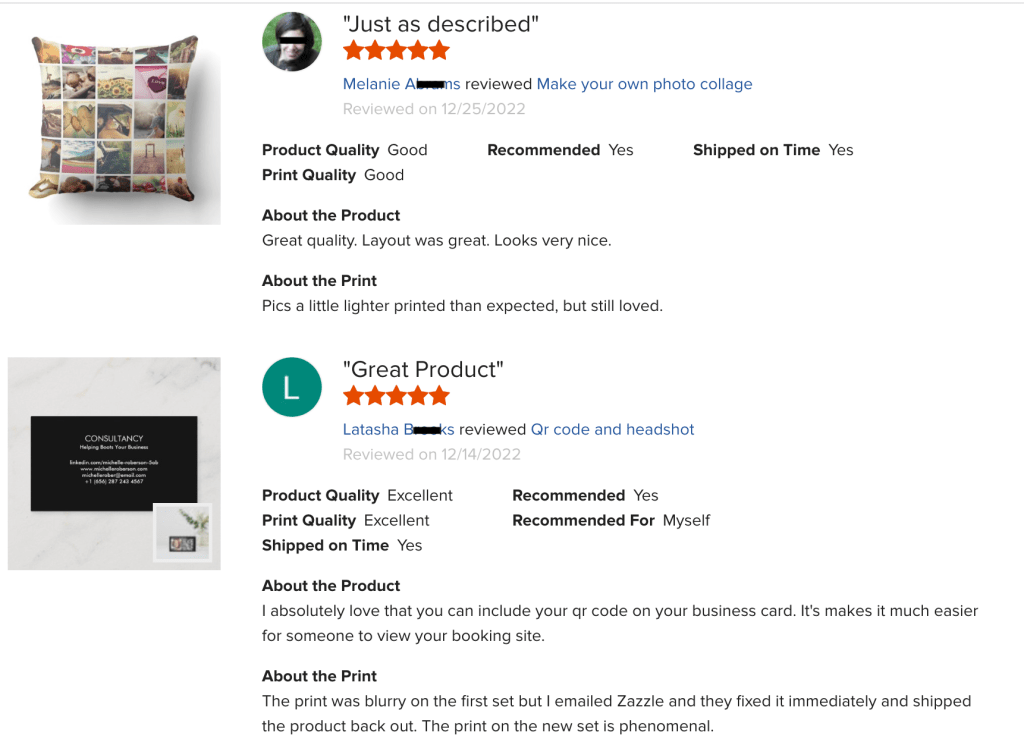
Task: Open the black business card product image
Action: pos(113,463)
